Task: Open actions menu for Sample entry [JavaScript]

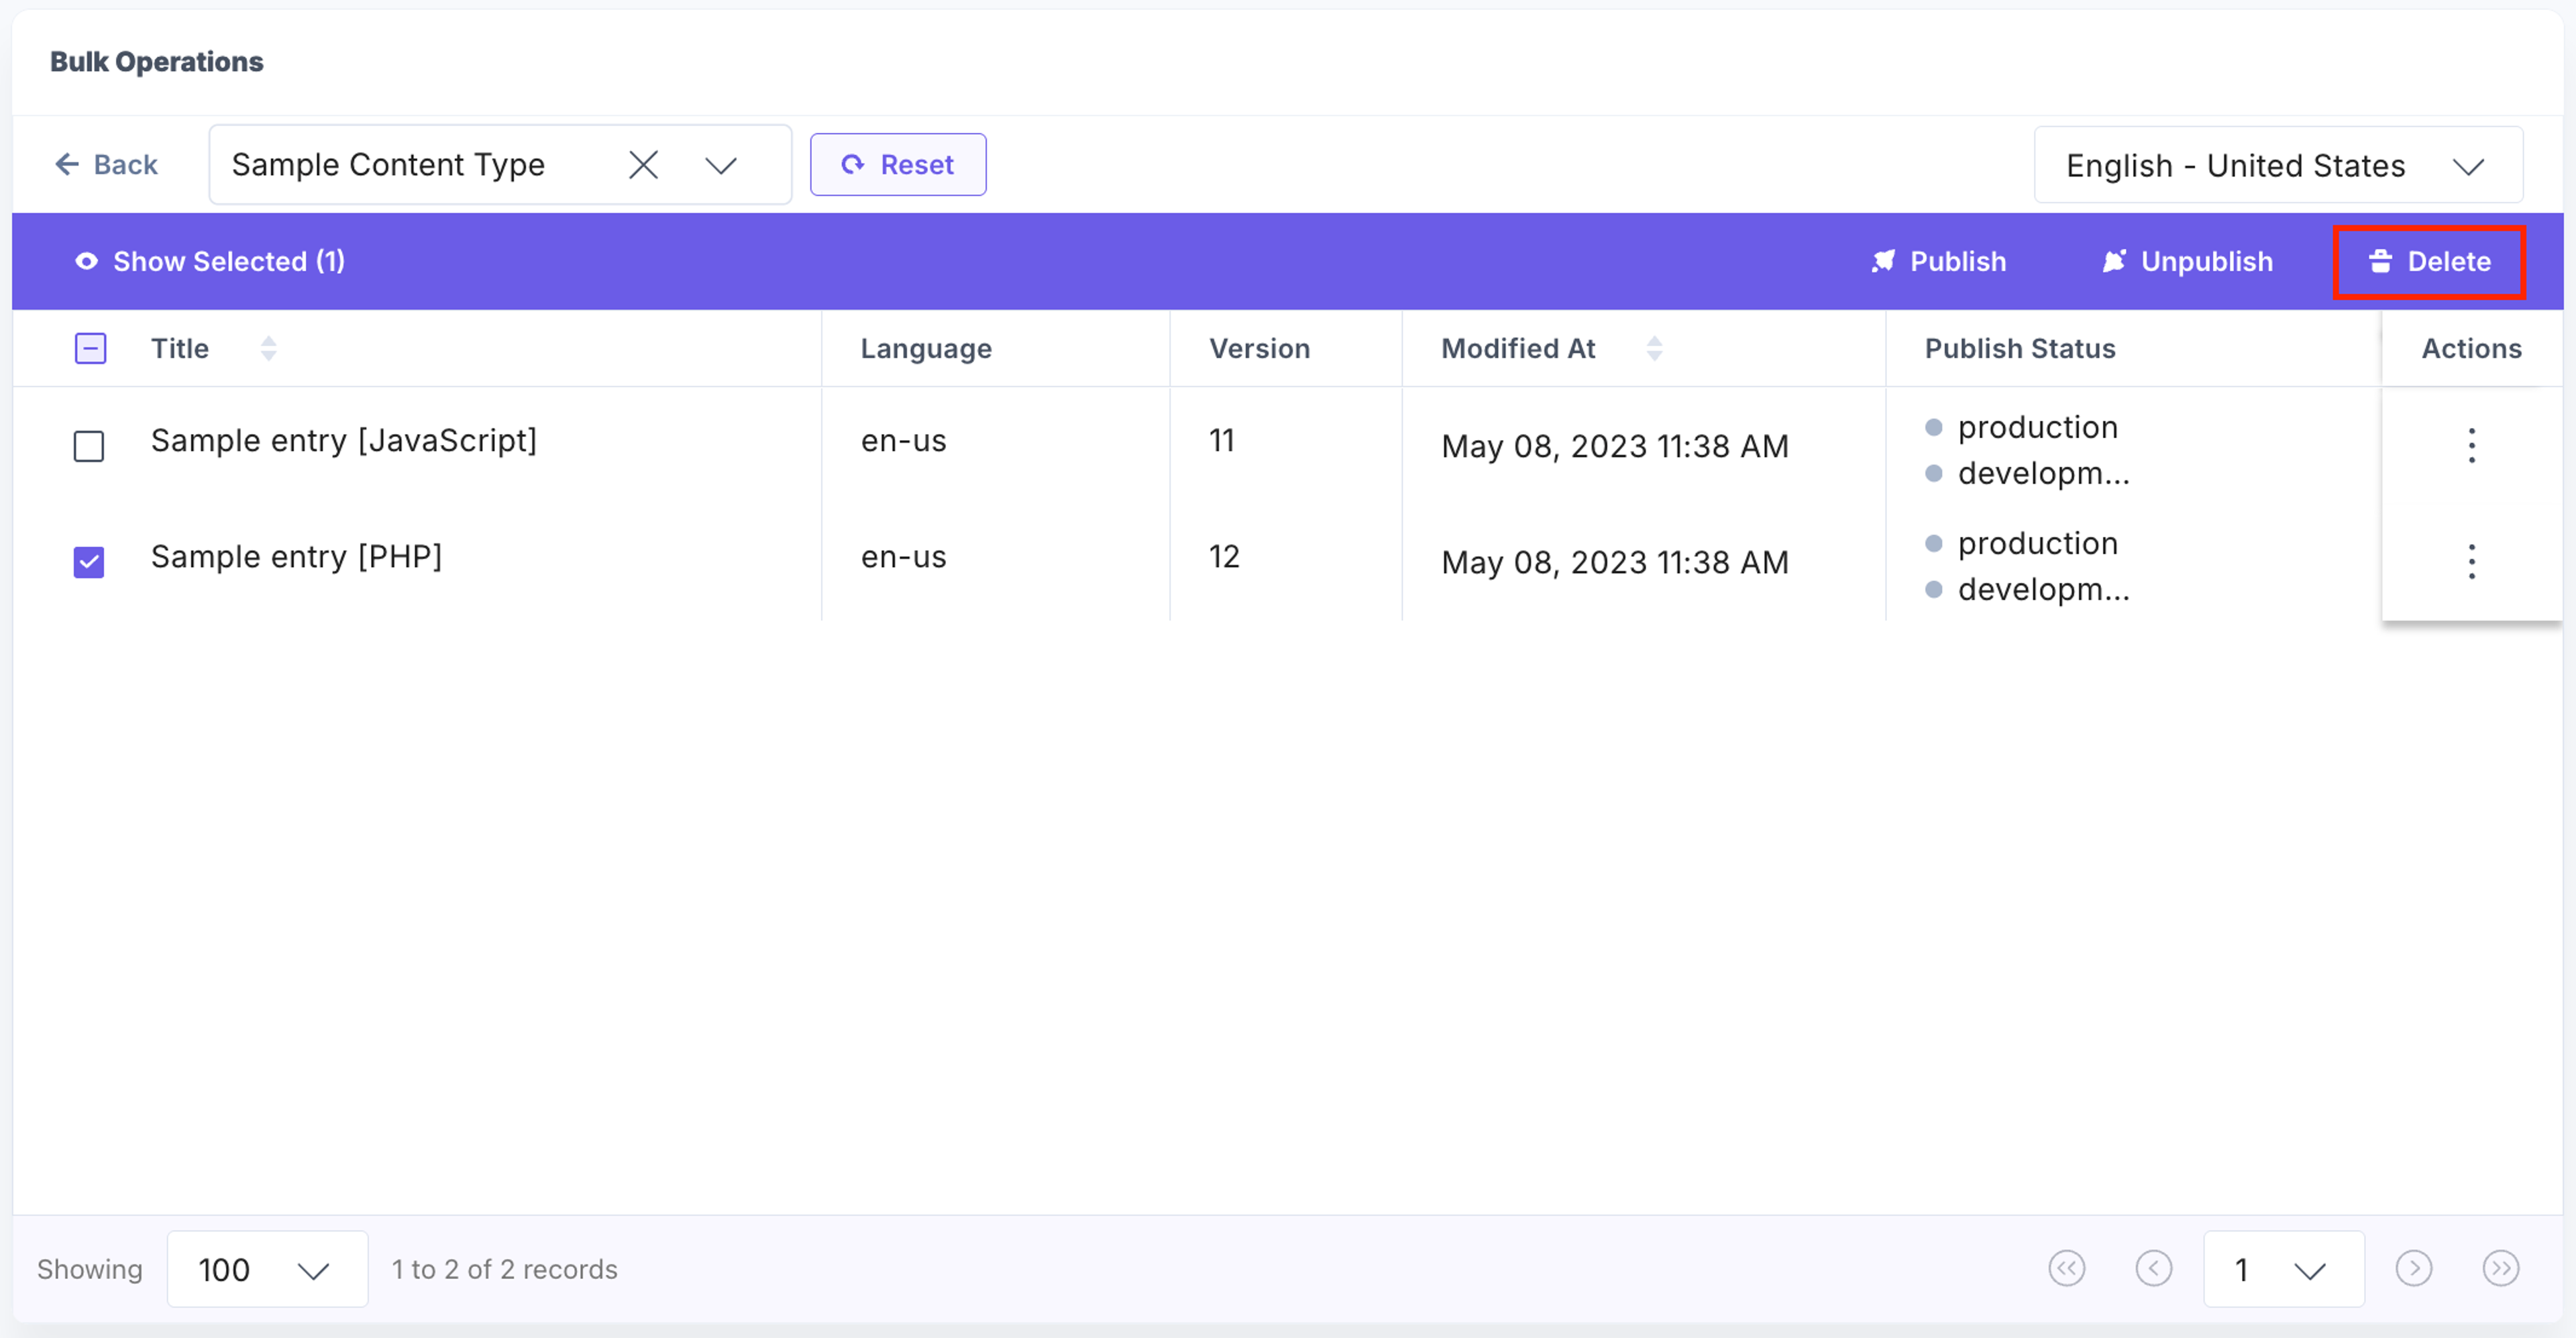Action: point(2471,445)
